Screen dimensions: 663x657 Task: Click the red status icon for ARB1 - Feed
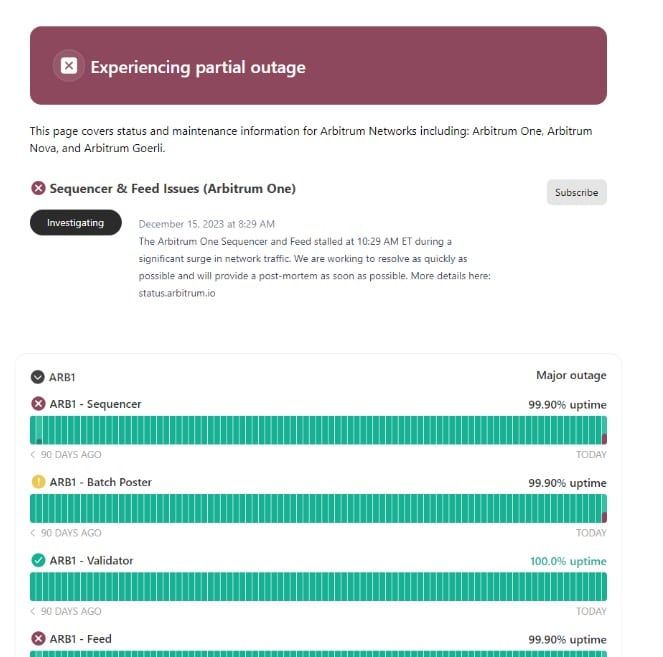pyautogui.click(x=38, y=638)
